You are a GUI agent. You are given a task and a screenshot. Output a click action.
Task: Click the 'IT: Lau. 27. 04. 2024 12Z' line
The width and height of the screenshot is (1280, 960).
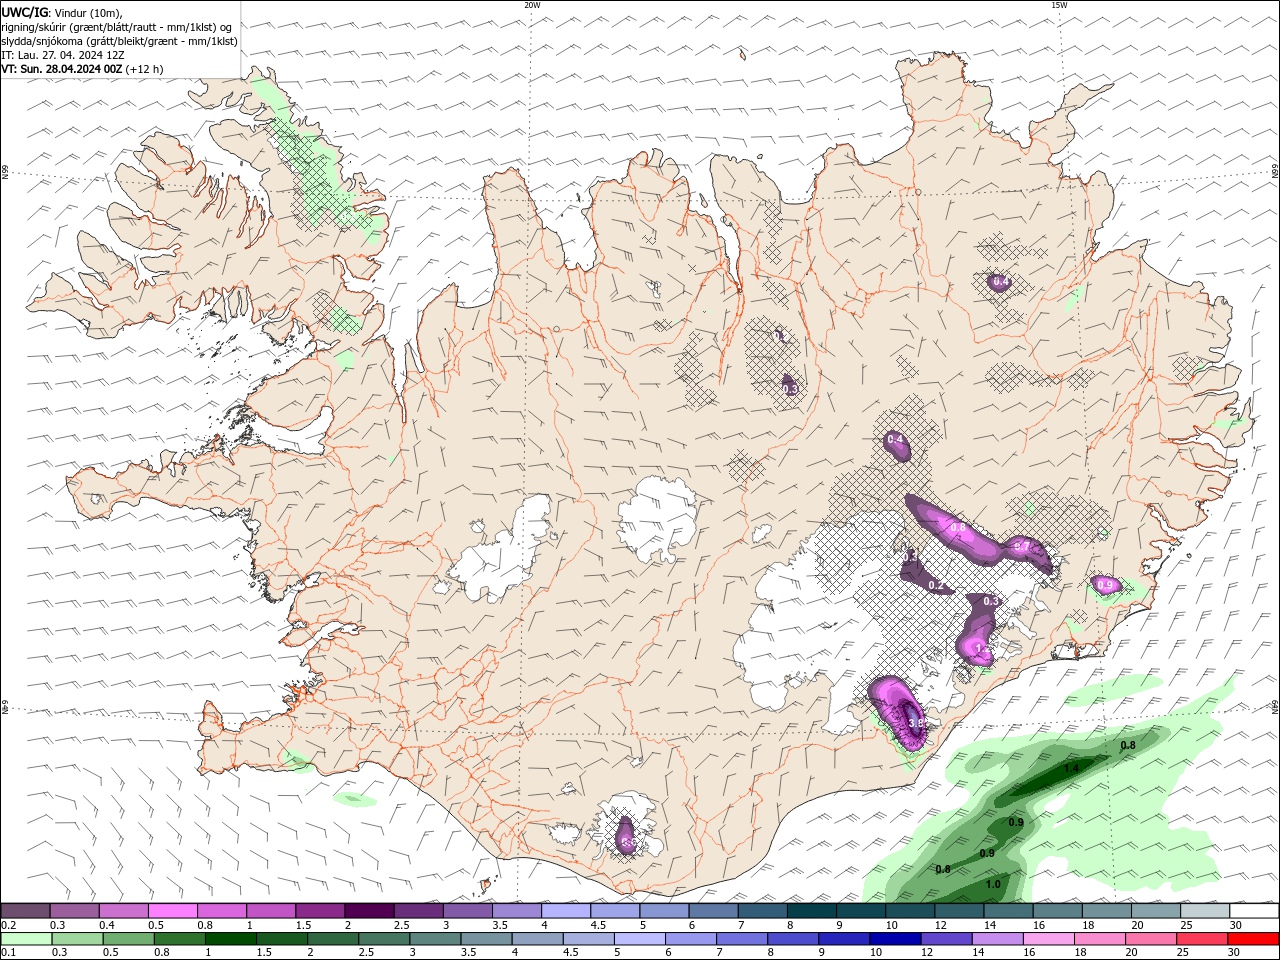click(x=63, y=55)
